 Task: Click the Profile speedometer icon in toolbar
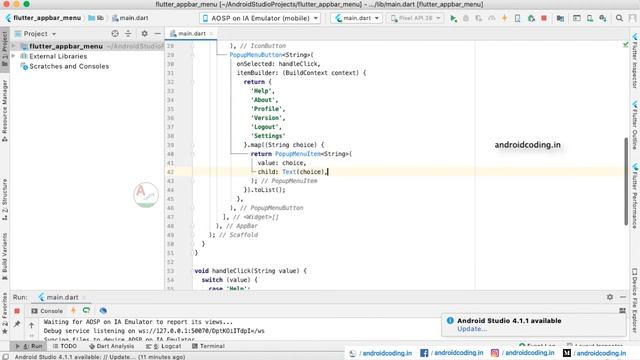[x=491, y=18]
